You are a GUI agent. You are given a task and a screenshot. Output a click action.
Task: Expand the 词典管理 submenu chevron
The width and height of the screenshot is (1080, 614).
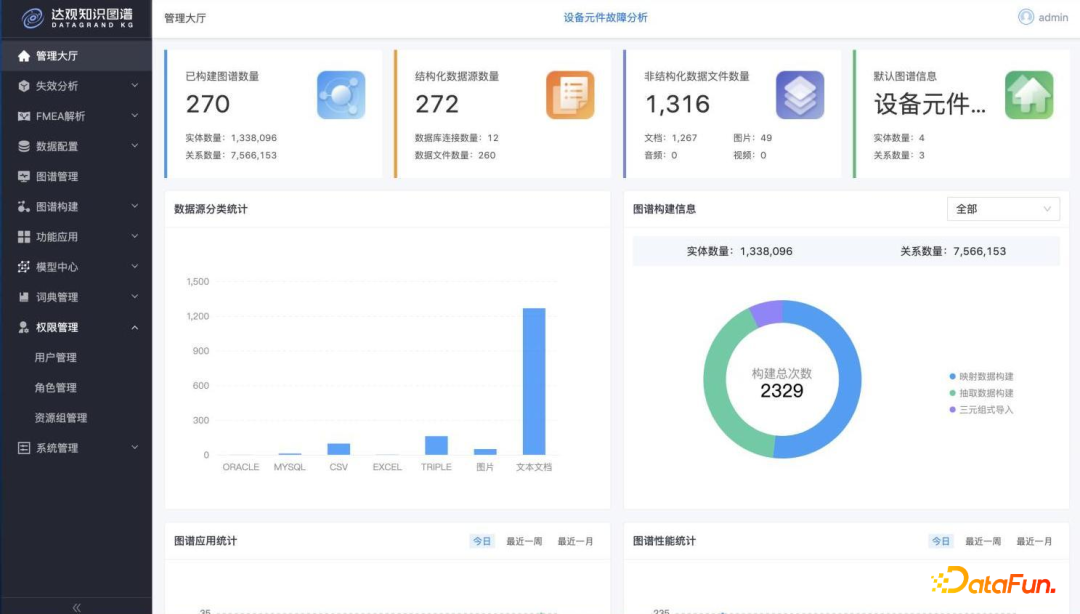tap(135, 296)
